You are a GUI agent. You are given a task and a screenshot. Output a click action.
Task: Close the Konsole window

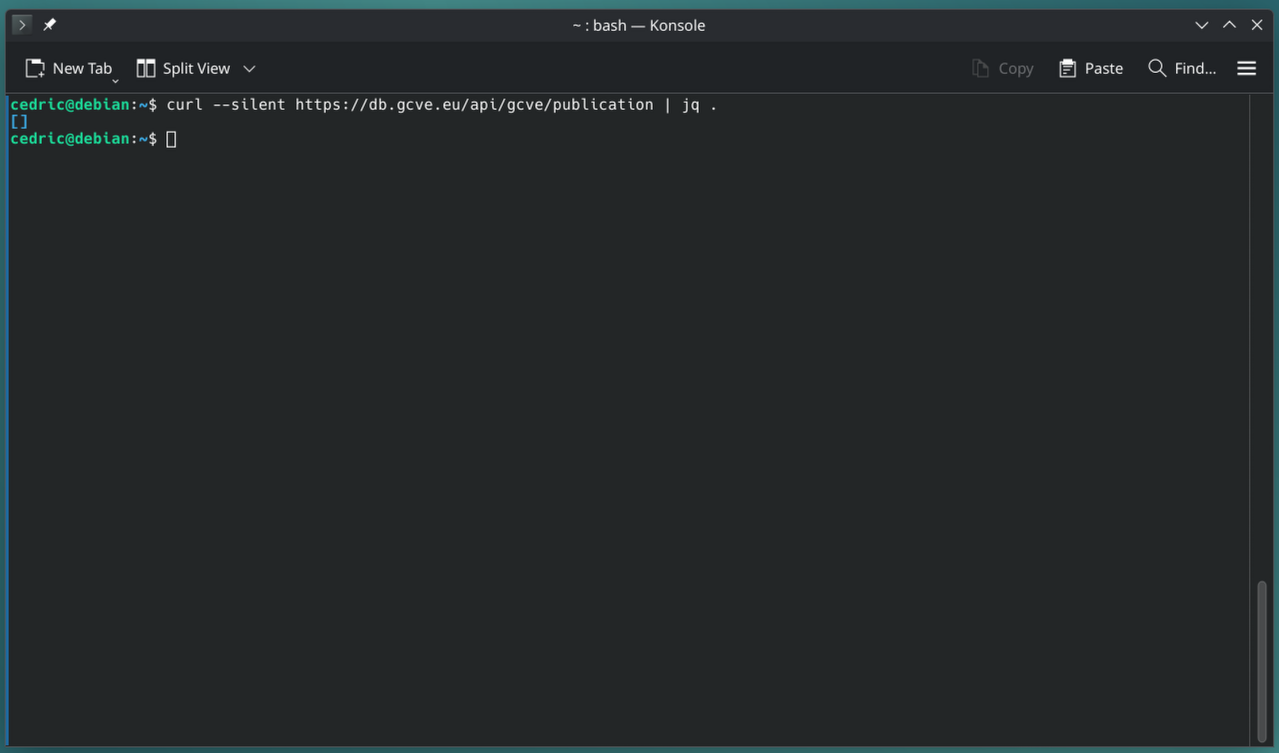[1257, 25]
